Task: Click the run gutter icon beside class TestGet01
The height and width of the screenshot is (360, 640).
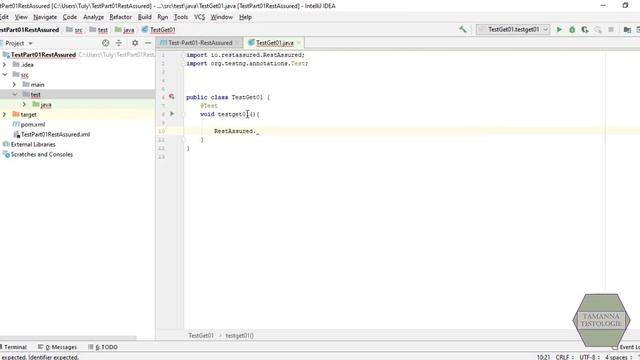Action: pyautogui.click(x=172, y=97)
